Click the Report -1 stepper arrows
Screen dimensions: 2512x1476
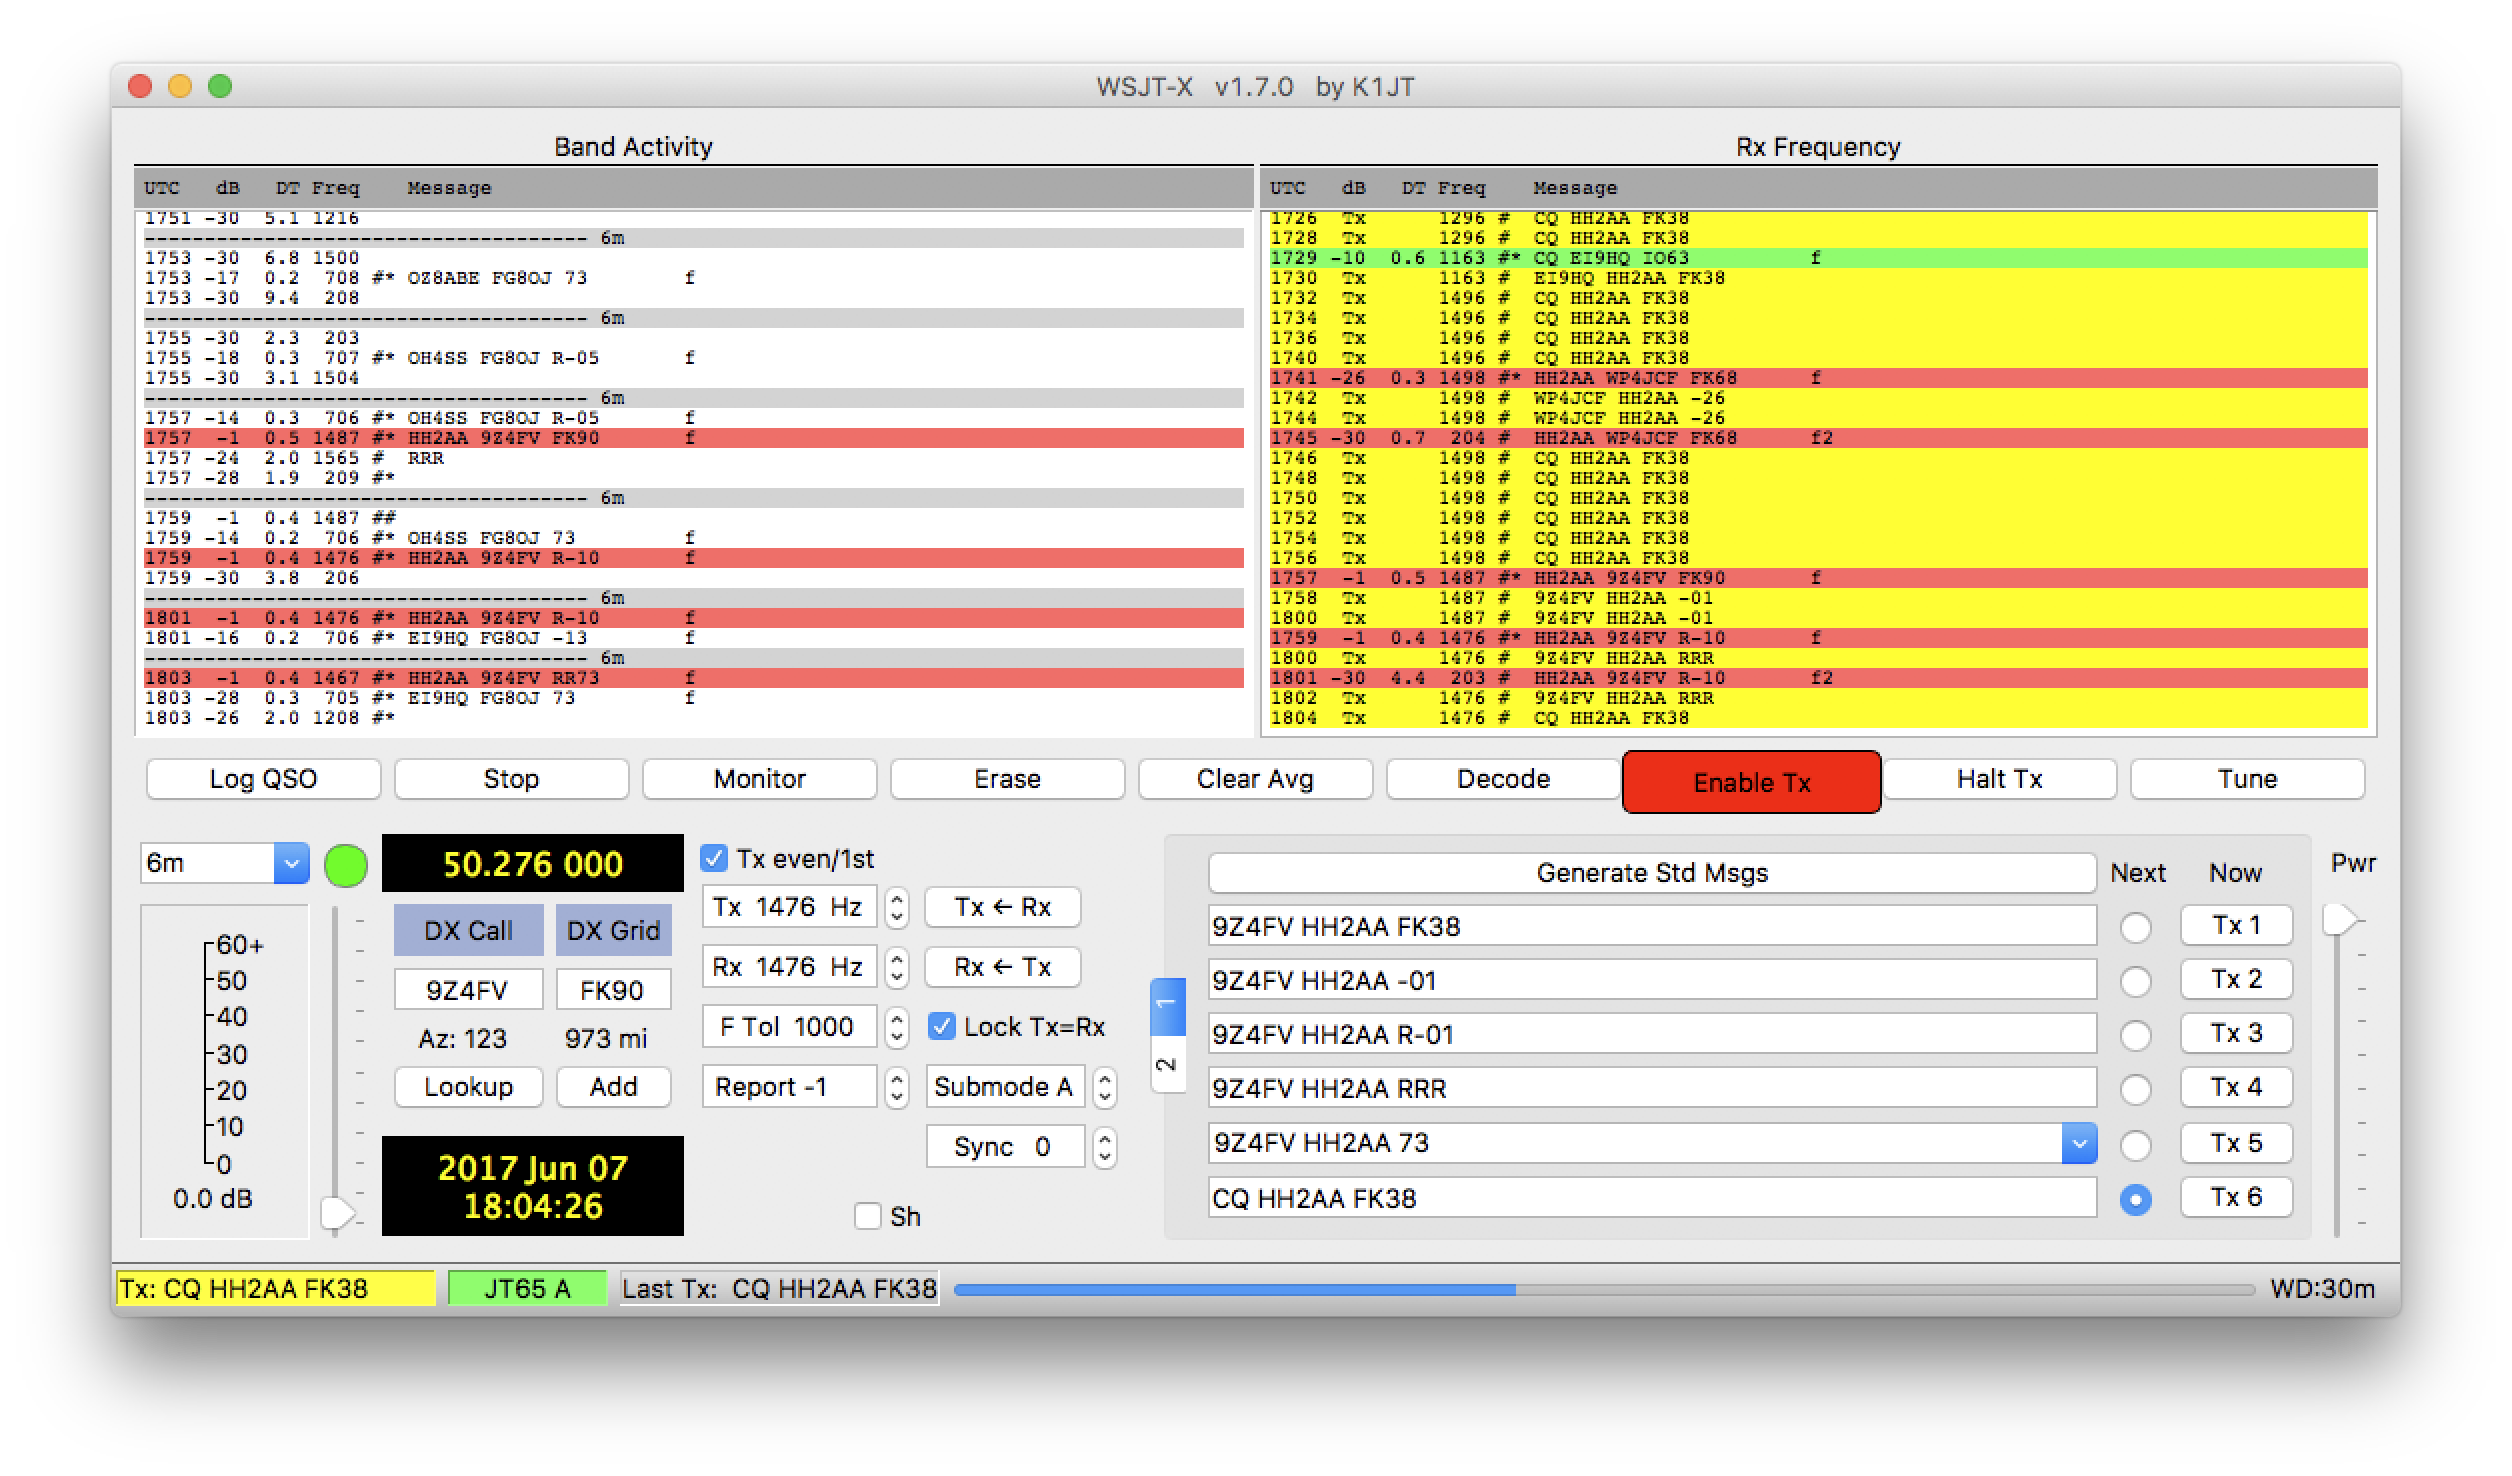click(x=897, y=1087)
